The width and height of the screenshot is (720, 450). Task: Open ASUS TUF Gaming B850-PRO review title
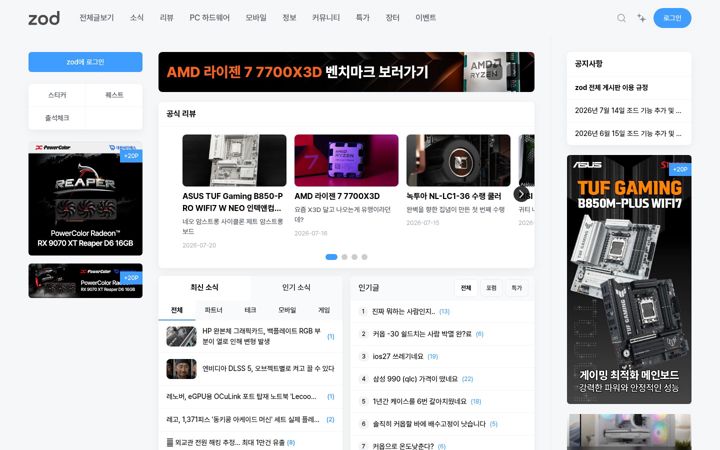tap(232, 202)
